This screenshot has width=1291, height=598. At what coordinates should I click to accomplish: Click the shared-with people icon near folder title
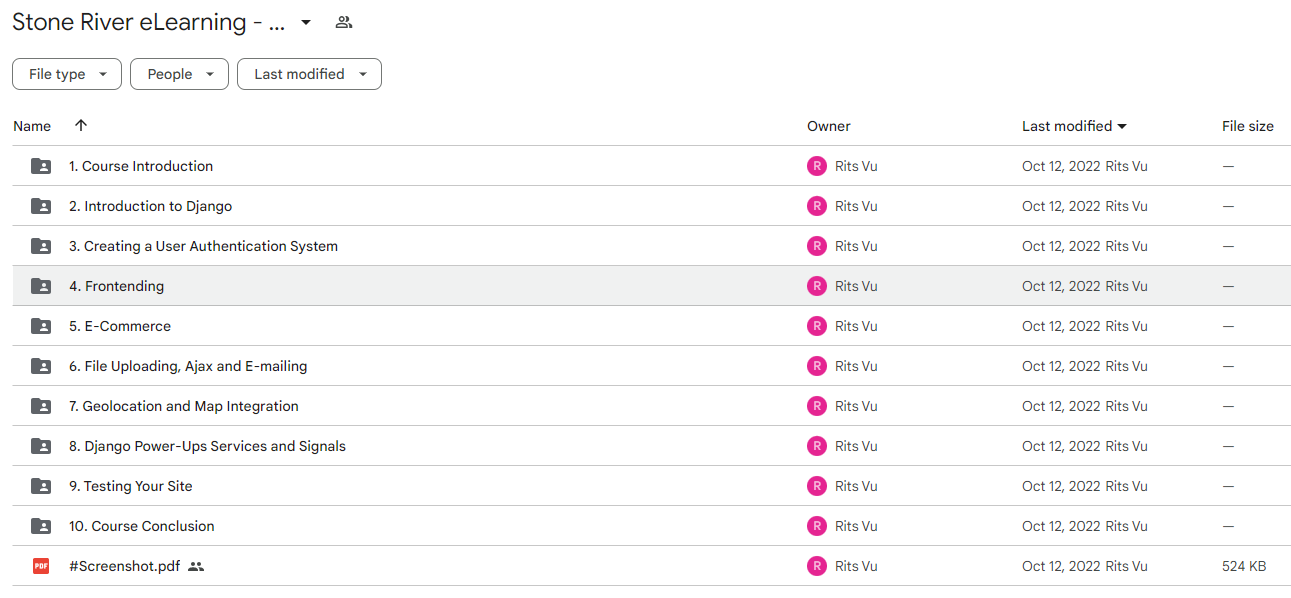pos(344,22)
